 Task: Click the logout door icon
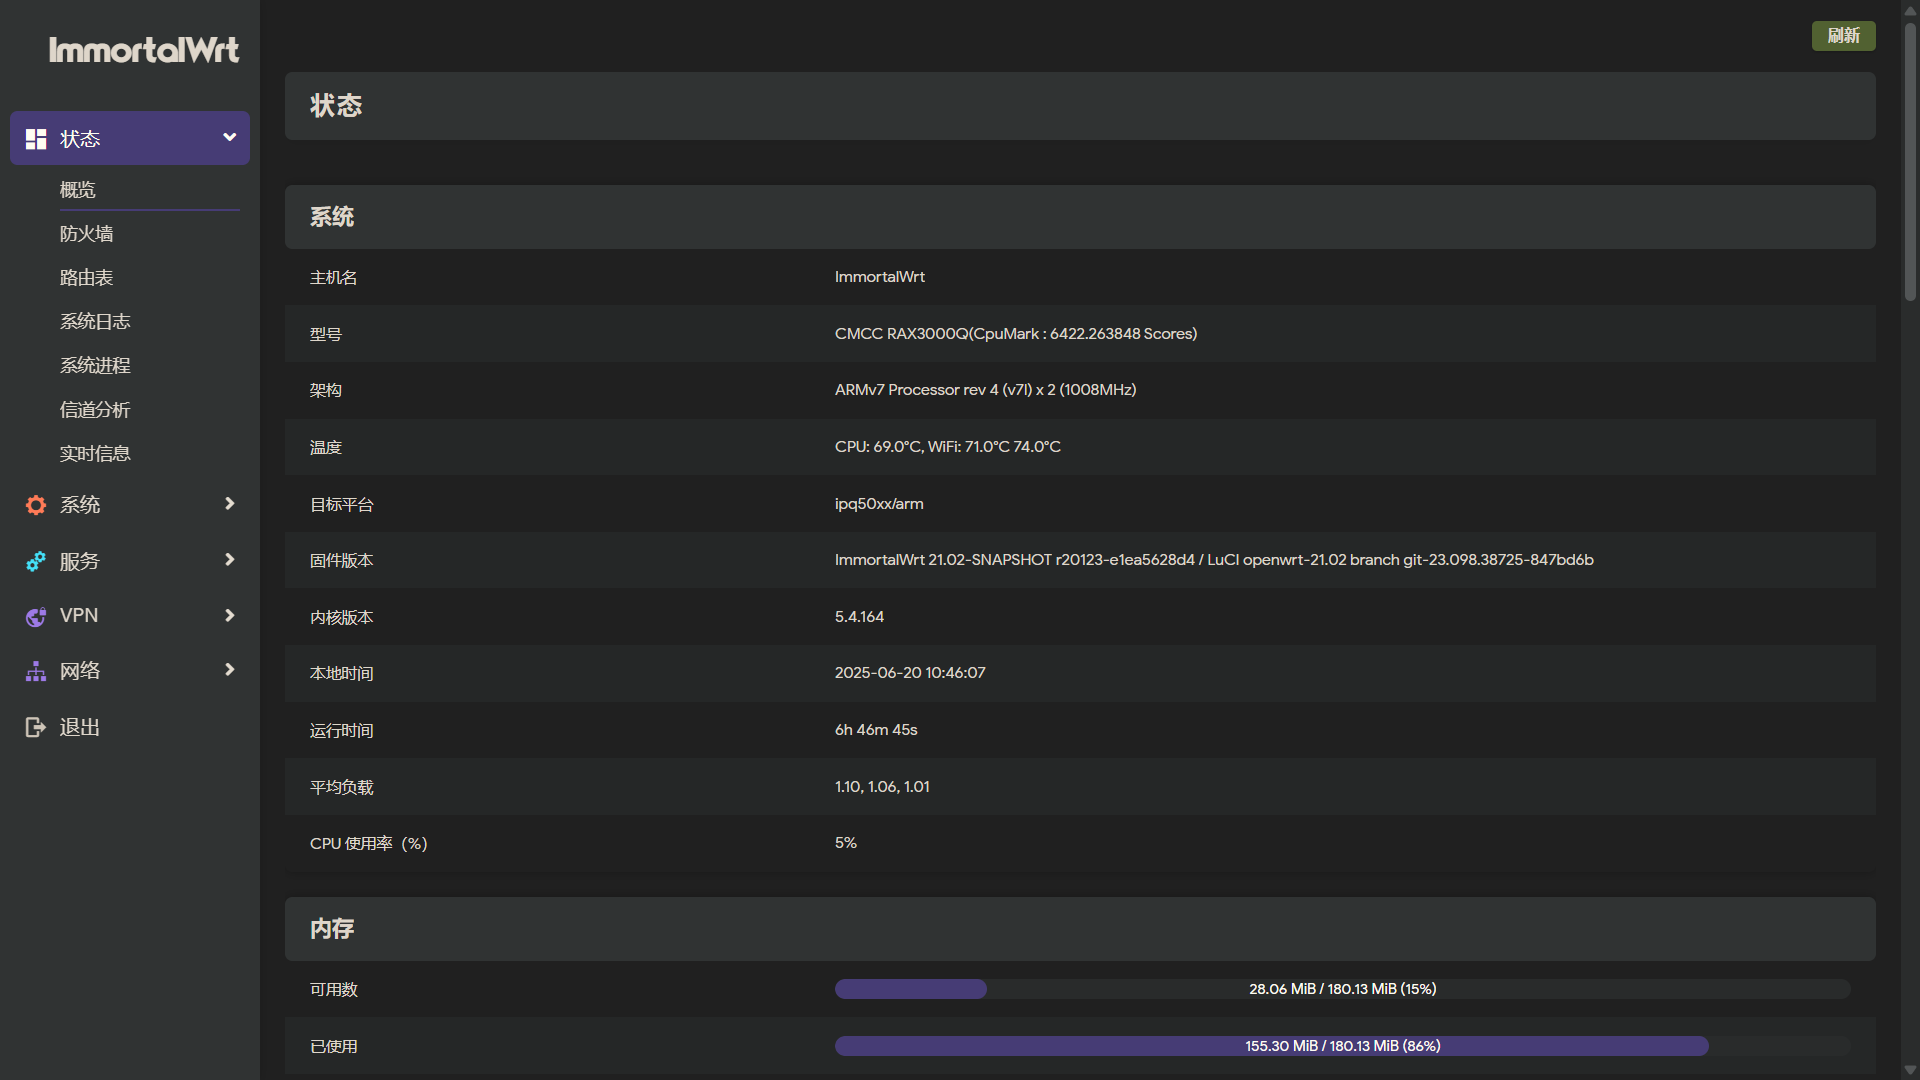point(36,727)
